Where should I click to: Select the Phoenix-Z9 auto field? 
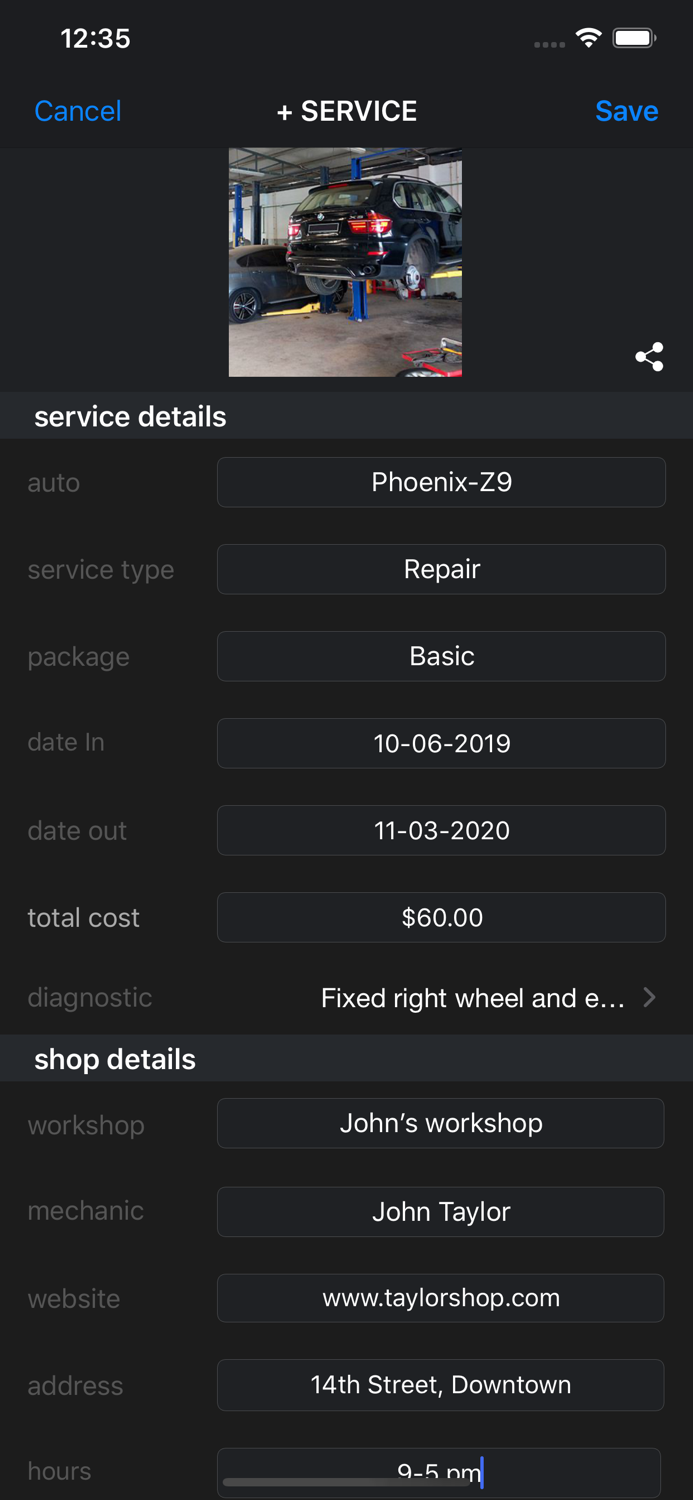(441, 482)
